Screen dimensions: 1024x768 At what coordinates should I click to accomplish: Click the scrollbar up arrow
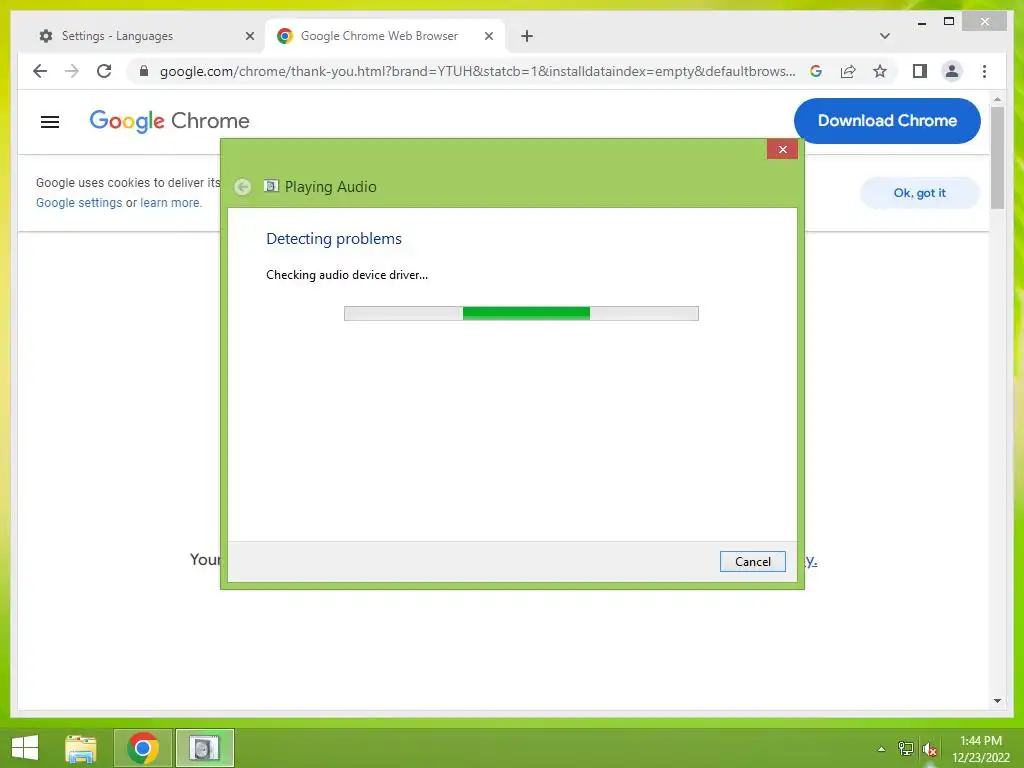click(x=997, y=99)
